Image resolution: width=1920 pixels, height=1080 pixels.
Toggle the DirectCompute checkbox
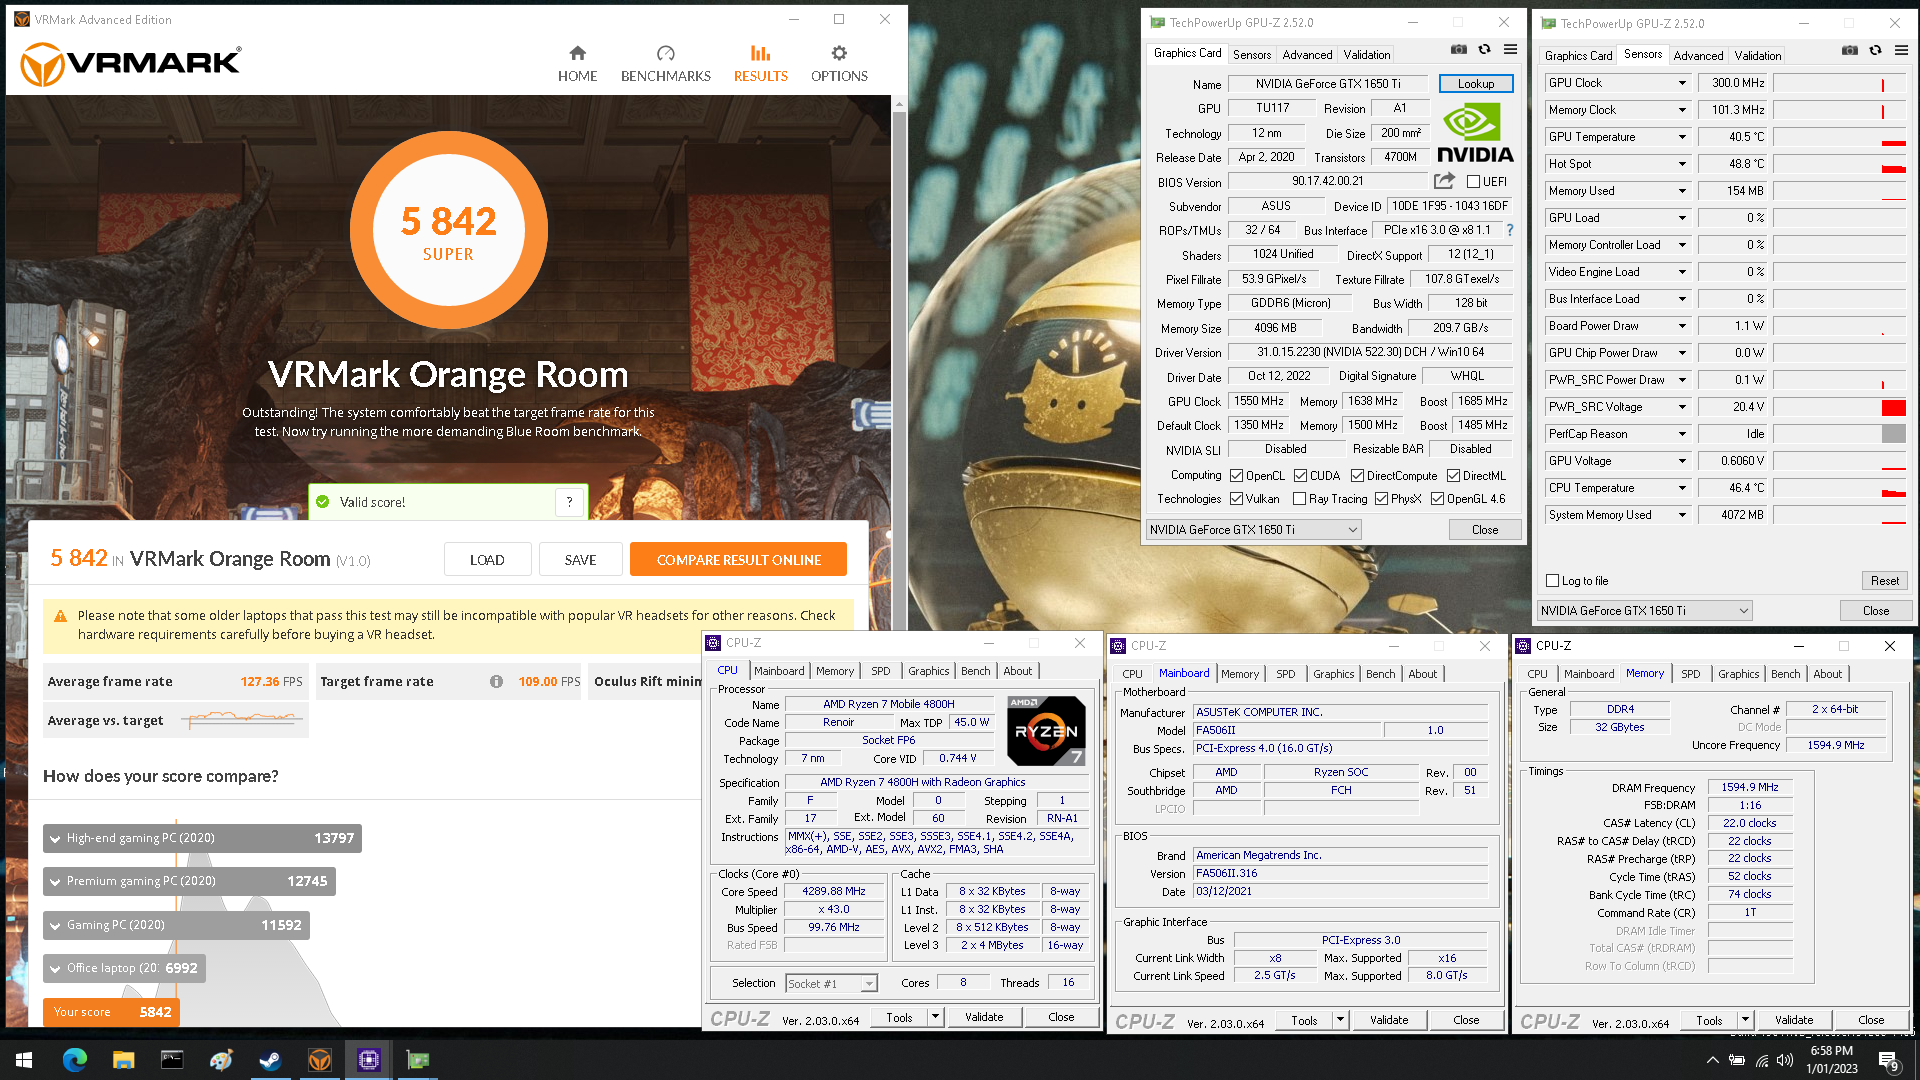point(1357,476)
